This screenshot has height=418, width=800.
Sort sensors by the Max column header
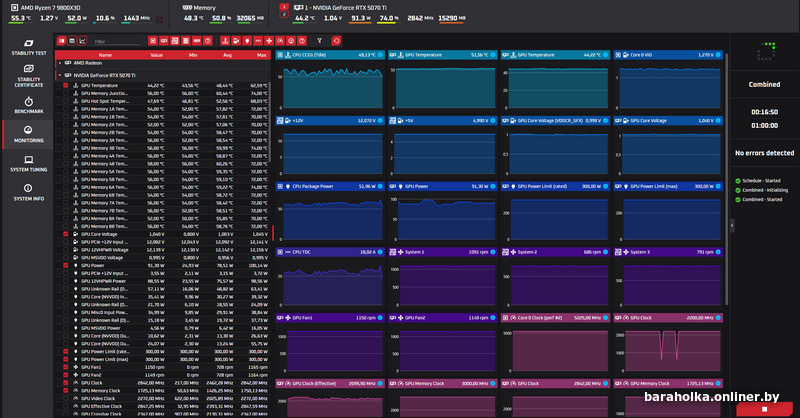coord(262,55)
